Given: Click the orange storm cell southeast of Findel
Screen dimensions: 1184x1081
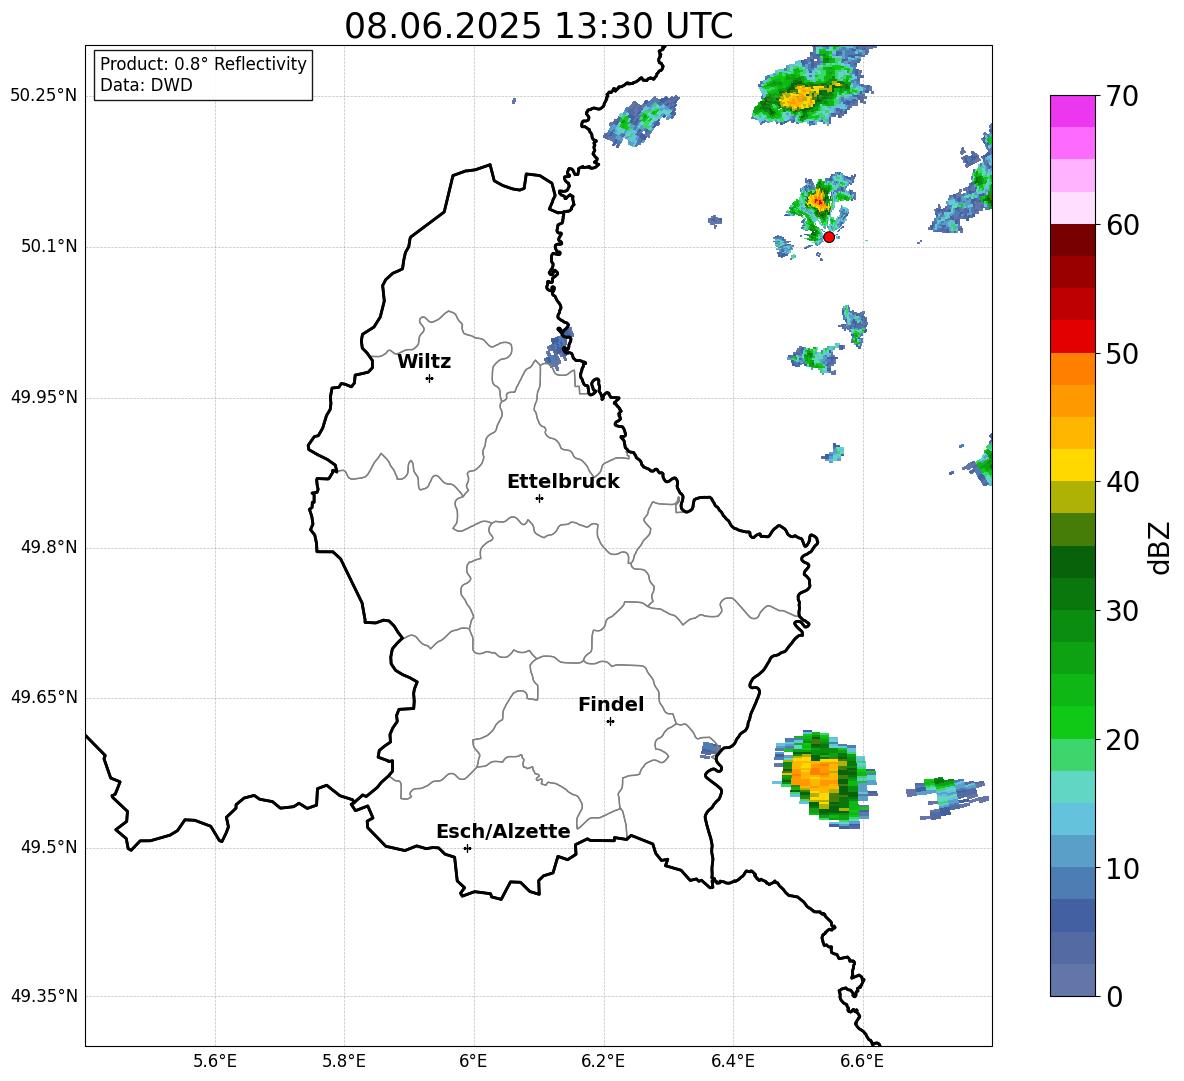Looking at the screenshot, I should tap(825, 779).
